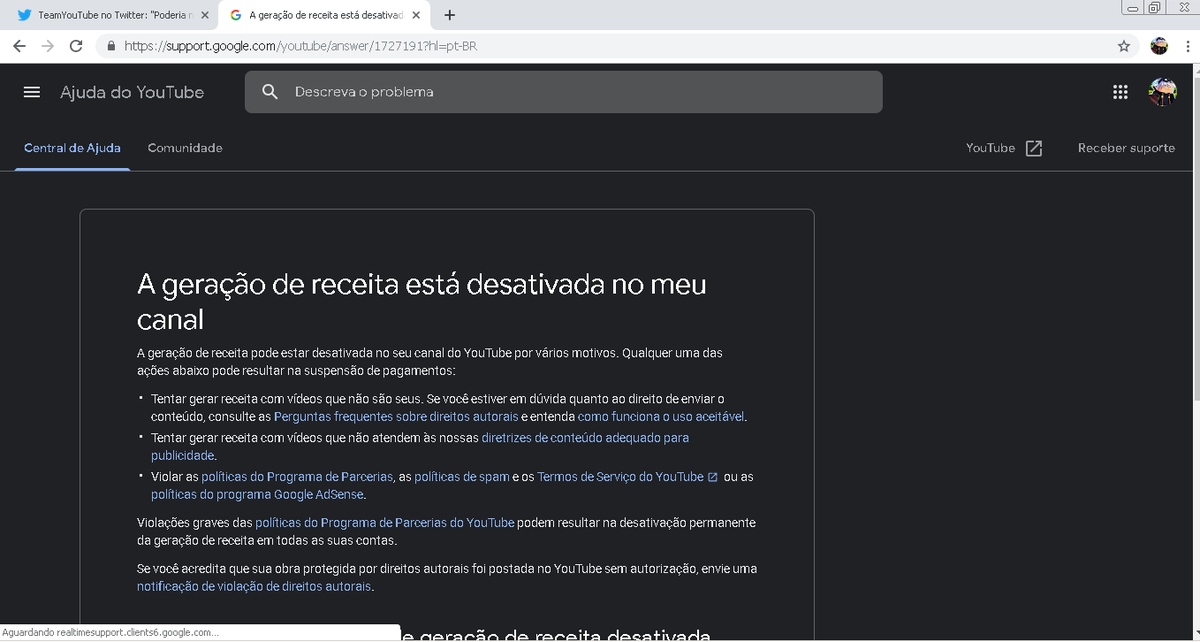Open 'diretrizes de conteúdo adequado para publicidade' link
Image resolution: width=1200 pixels, height=642 pixels.
click(x=420, y=446)
